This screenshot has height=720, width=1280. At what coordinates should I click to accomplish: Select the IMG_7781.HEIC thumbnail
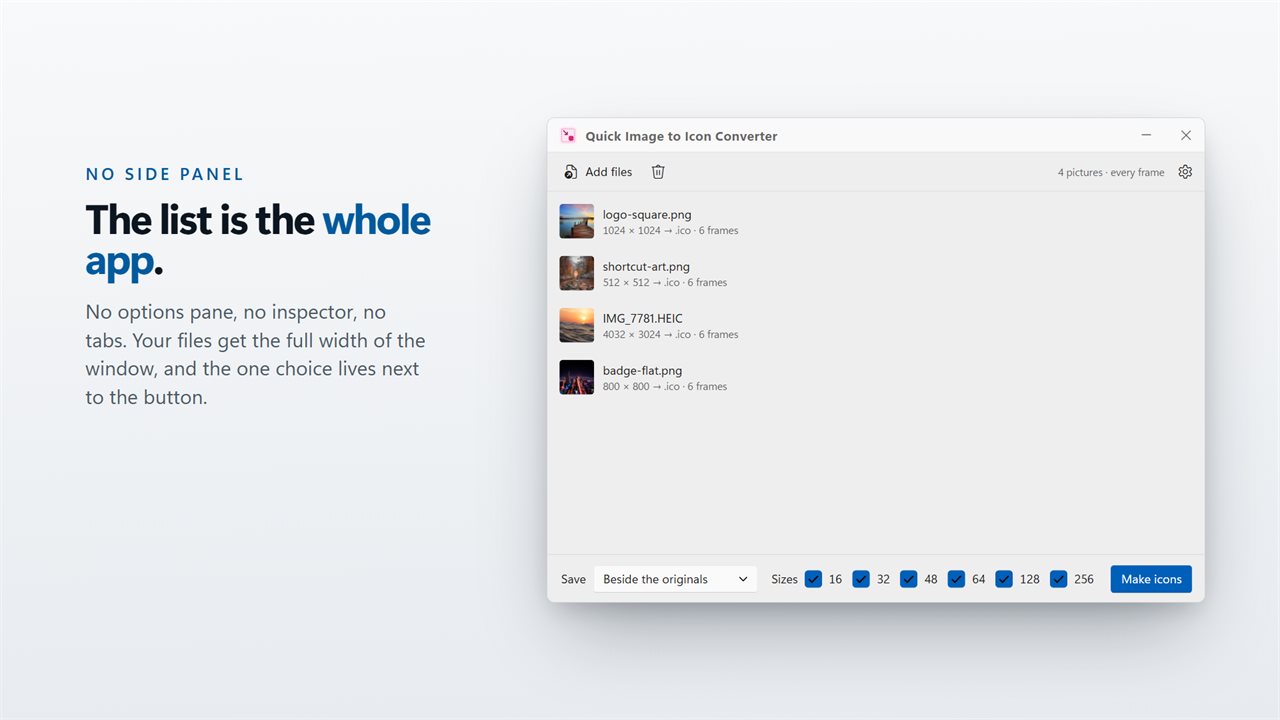point(577,325)
